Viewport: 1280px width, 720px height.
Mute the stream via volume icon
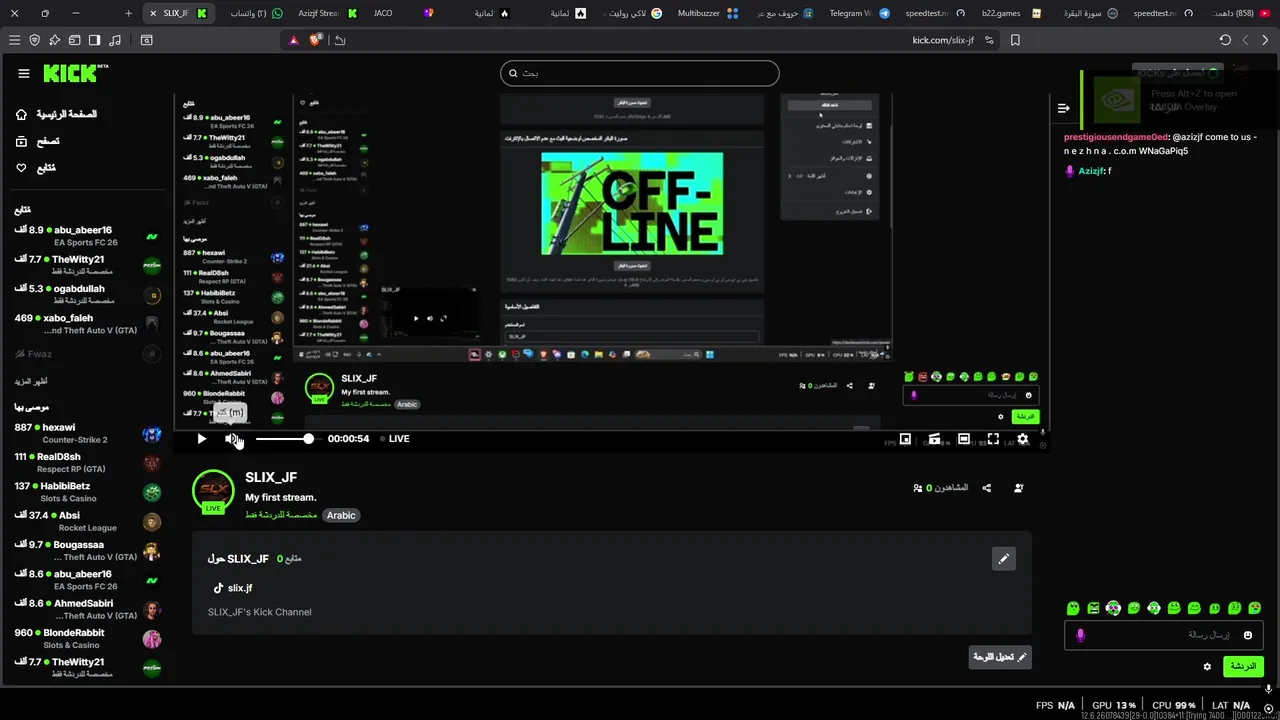coord(231,438)
